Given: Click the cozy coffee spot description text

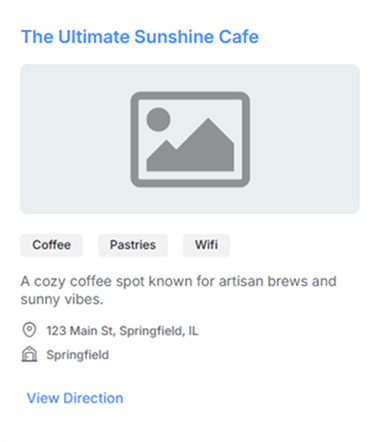Looking at the screenshot, I should (178, 290).
